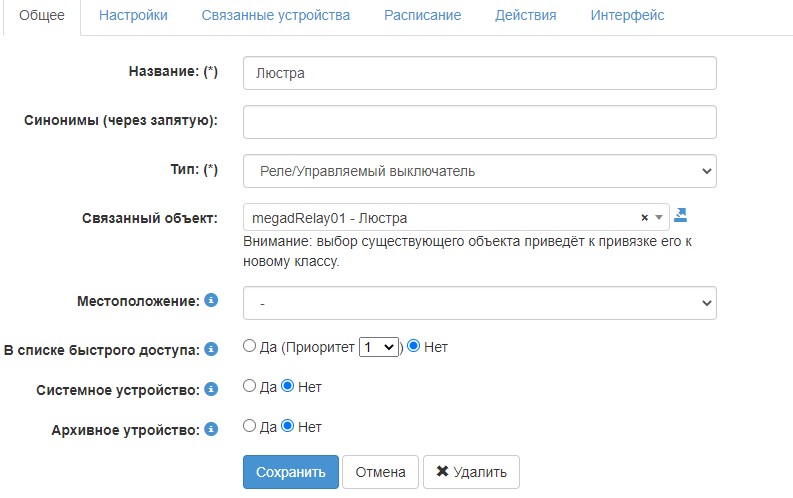Click info icon next to Местоположение
The image size is (793, 498).
pyautogui.click(x=211, y=301)
